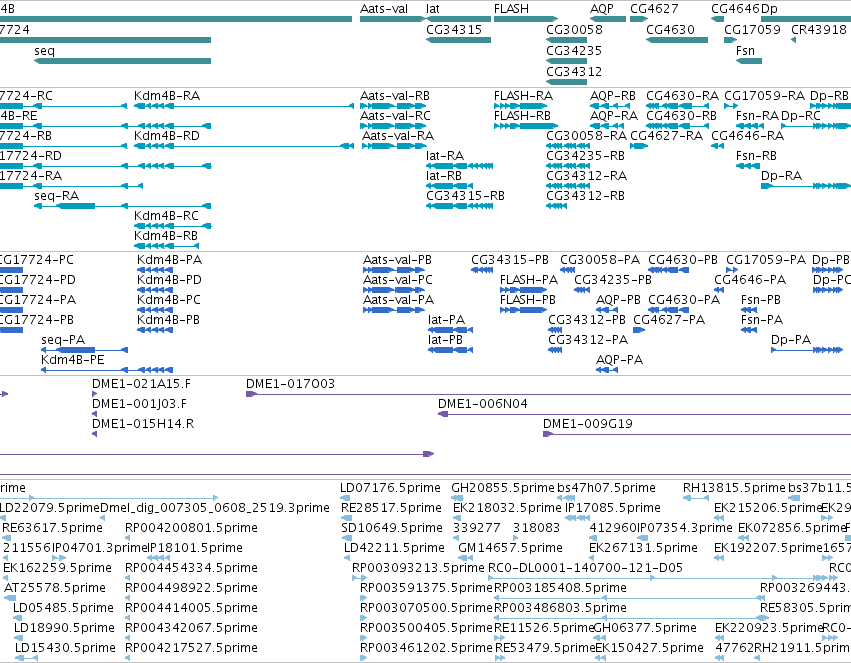Viewport: 851px width, 663px height.
Task: Select transcript Kdm4B-RD
Action: tap(244, 146)
